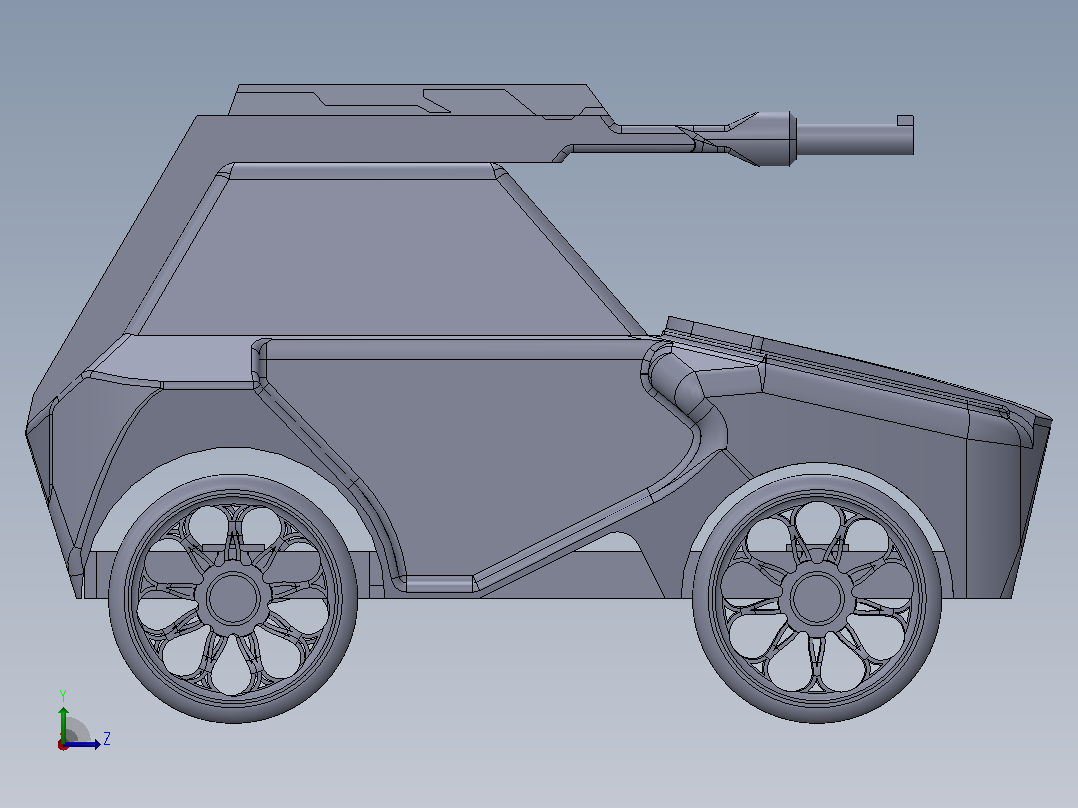Select the red origin point of the triad

[63, 745]
